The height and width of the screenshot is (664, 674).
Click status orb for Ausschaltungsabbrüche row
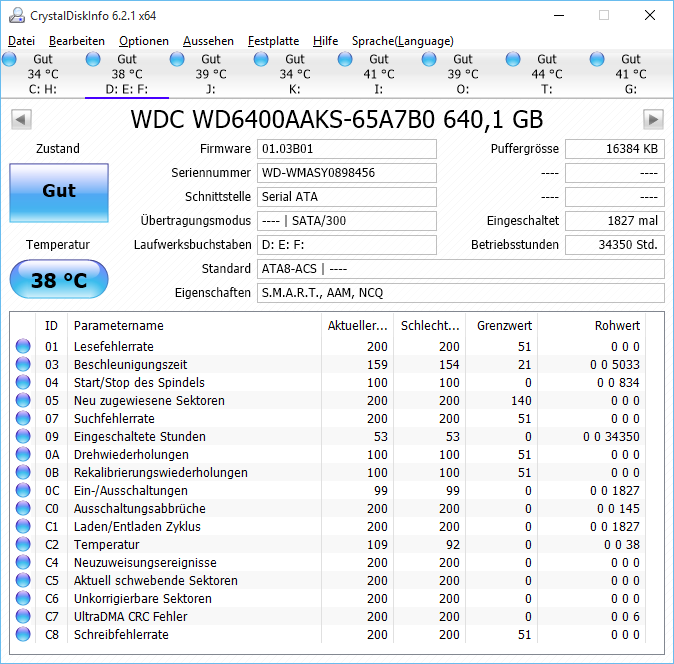click(23, 508)
